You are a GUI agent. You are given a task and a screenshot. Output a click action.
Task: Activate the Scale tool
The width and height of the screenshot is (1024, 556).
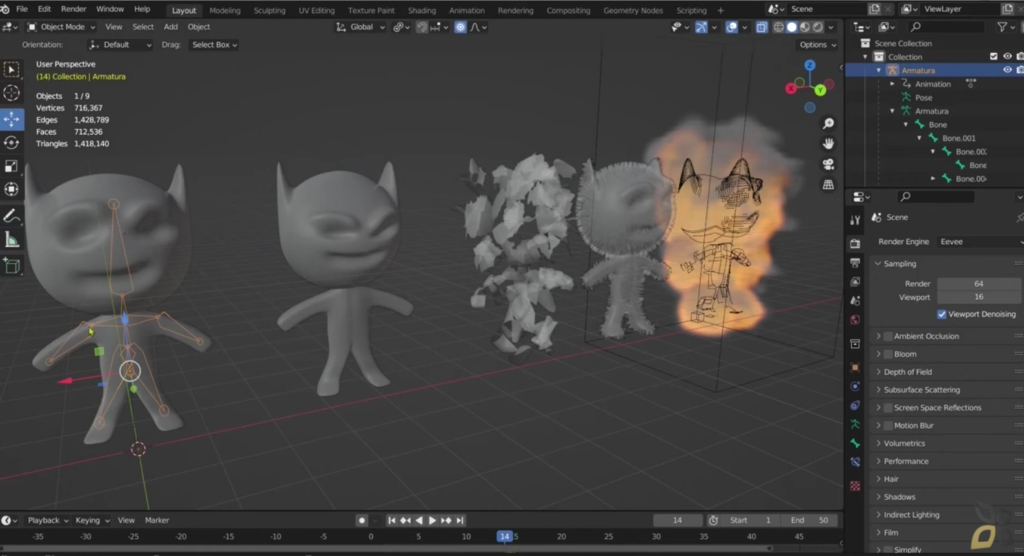(x=12, y=166)
